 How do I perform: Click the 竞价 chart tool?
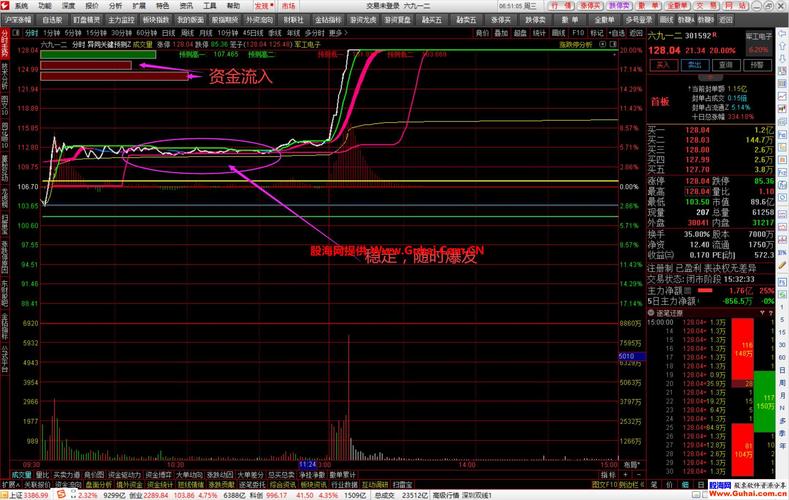click(x=482, y=33)
